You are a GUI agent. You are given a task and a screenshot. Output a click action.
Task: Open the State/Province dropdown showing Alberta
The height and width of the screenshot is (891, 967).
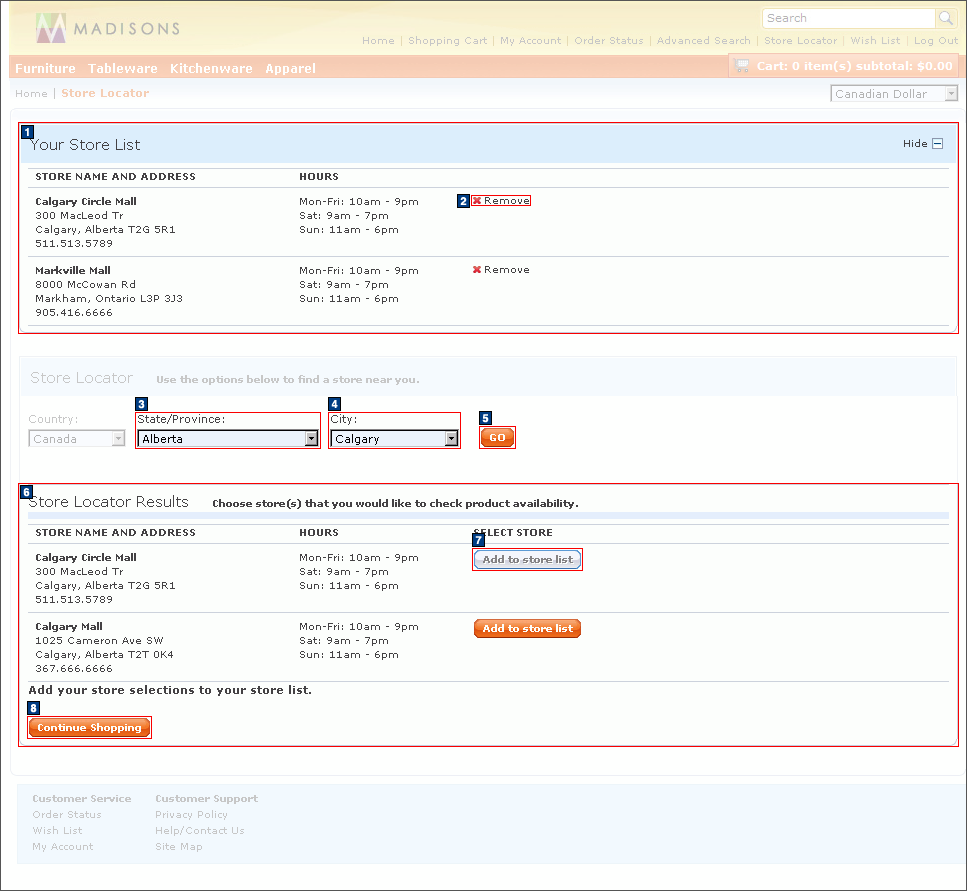226,436
